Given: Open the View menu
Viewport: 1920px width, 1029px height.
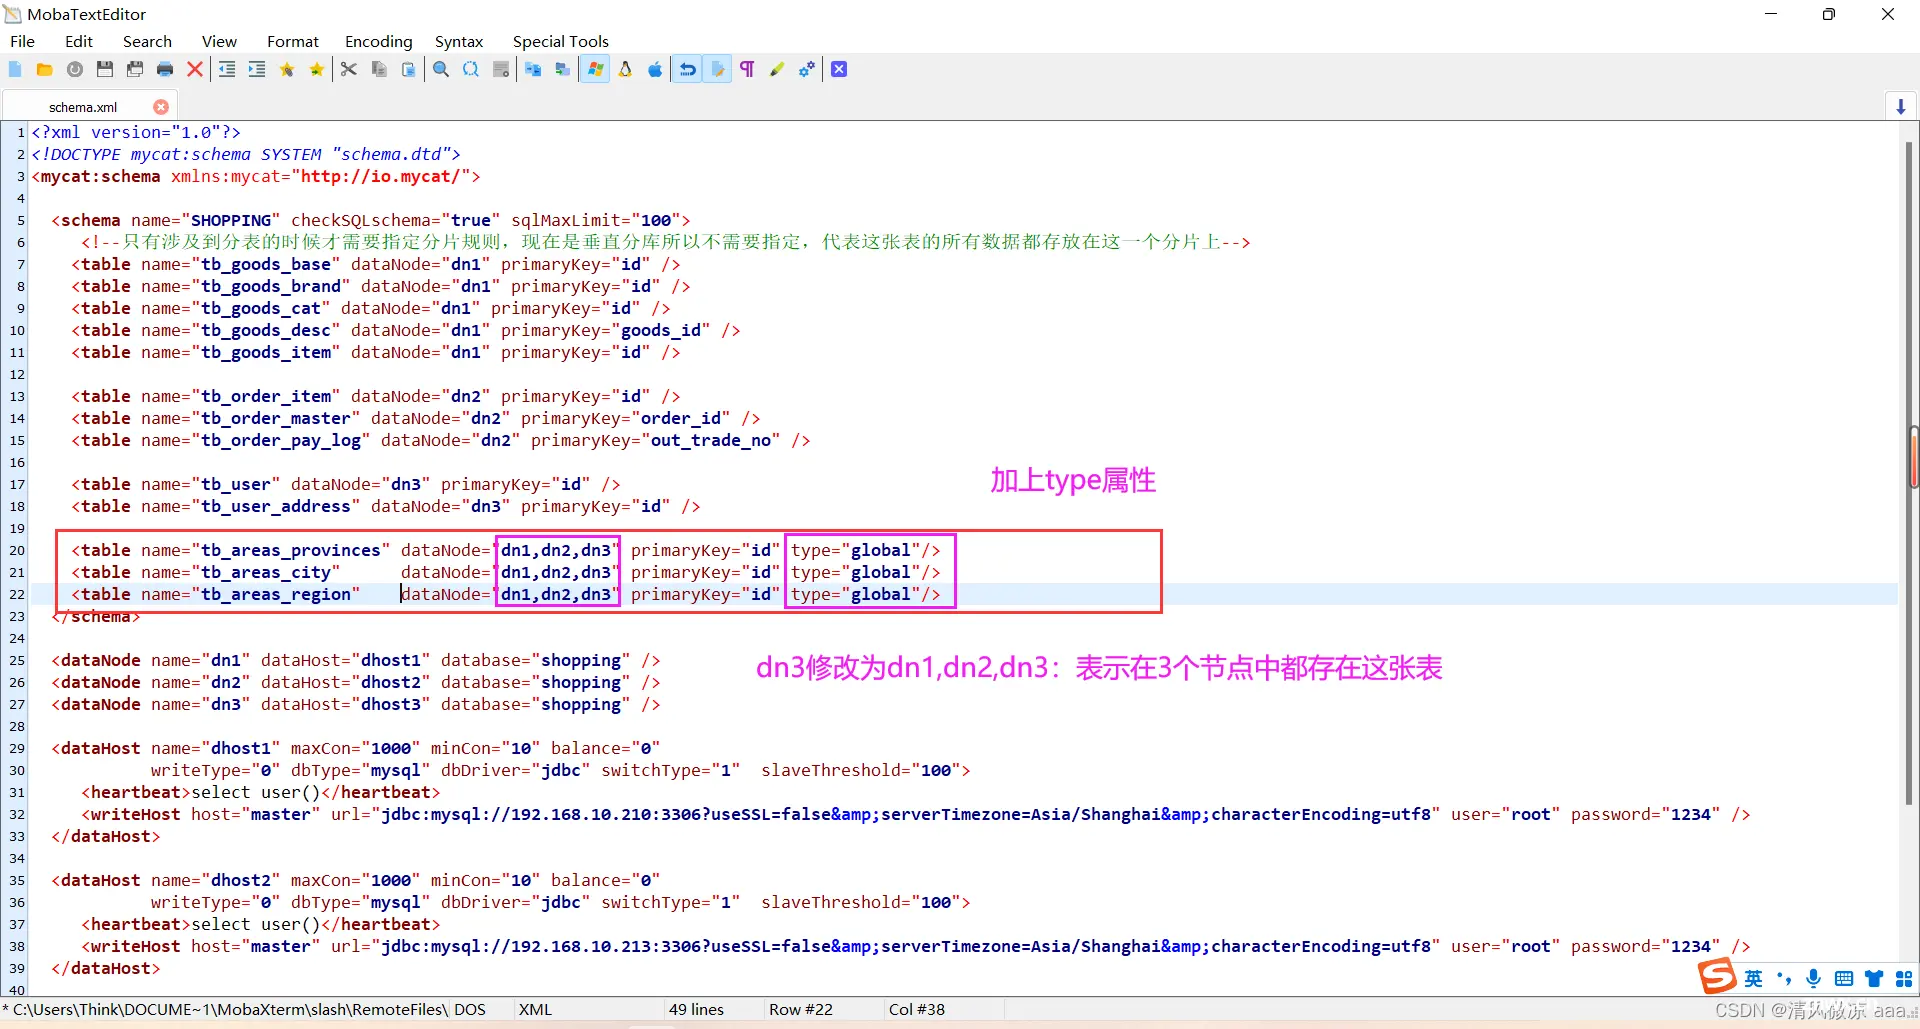Looking at the screenshot, I should 219,41.
